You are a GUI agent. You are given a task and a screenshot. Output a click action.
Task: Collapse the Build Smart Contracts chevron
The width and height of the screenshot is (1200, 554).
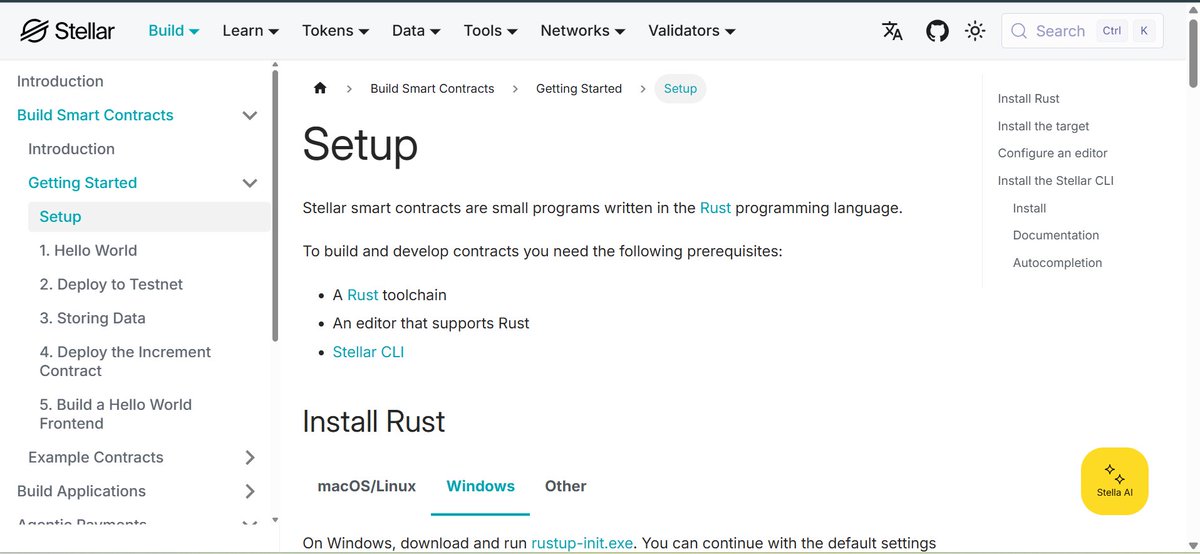coord(250,115)
